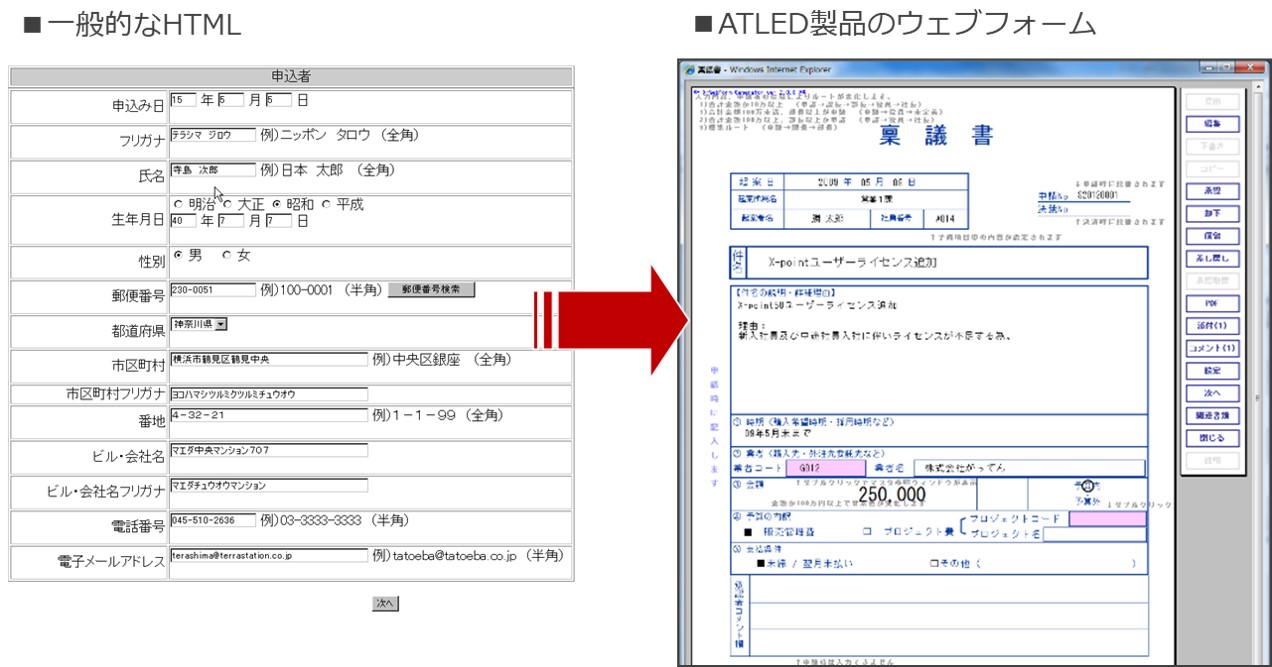Image resolution: width=1272 pixels, height=667 pixels.
Task: Focus the 番地 input field
Action: (269, 414)
